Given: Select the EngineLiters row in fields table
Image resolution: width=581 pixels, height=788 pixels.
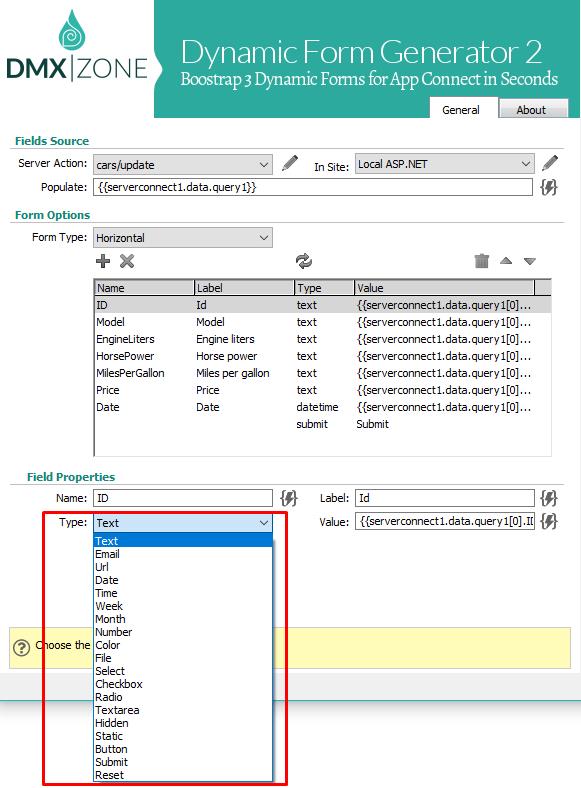Looking at the screenshot, I should point(323,339).
